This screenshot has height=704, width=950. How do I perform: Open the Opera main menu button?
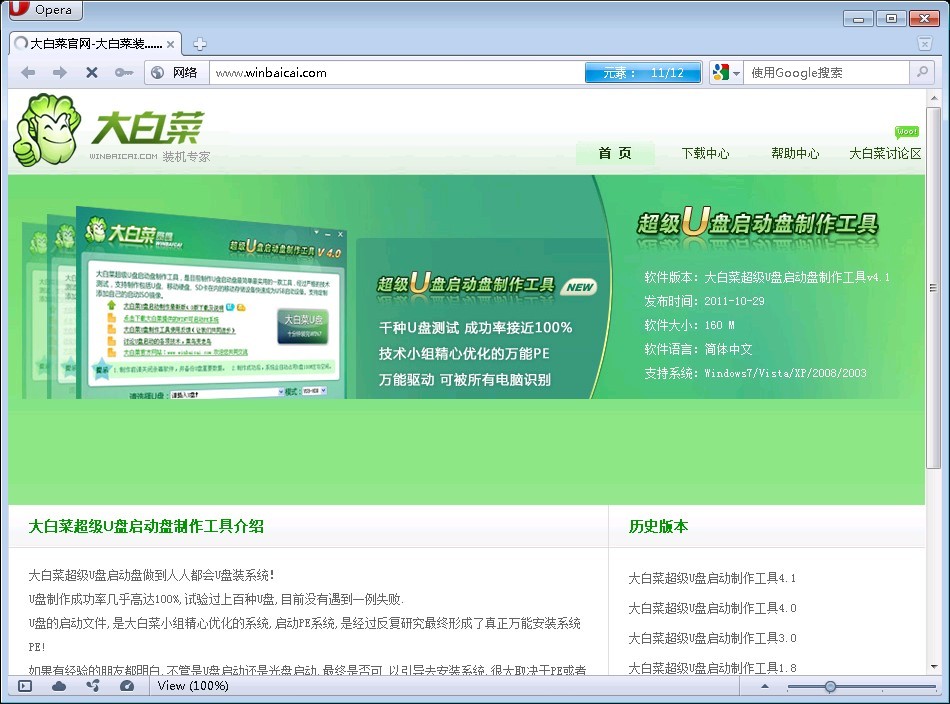(45, 10)
